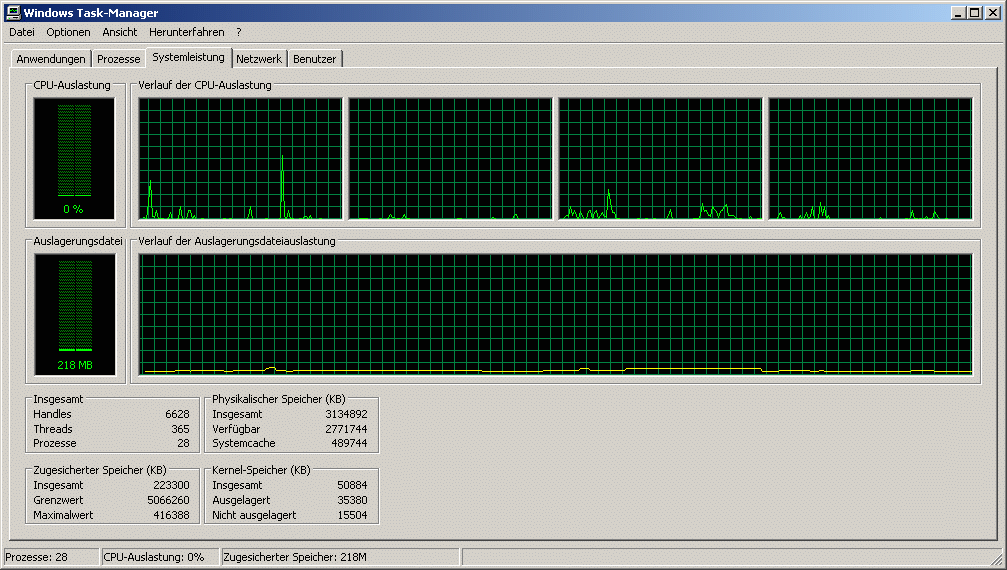Open the Optionen menu
The width and height of the screenshot is (1007, 570).
point(68,32)
